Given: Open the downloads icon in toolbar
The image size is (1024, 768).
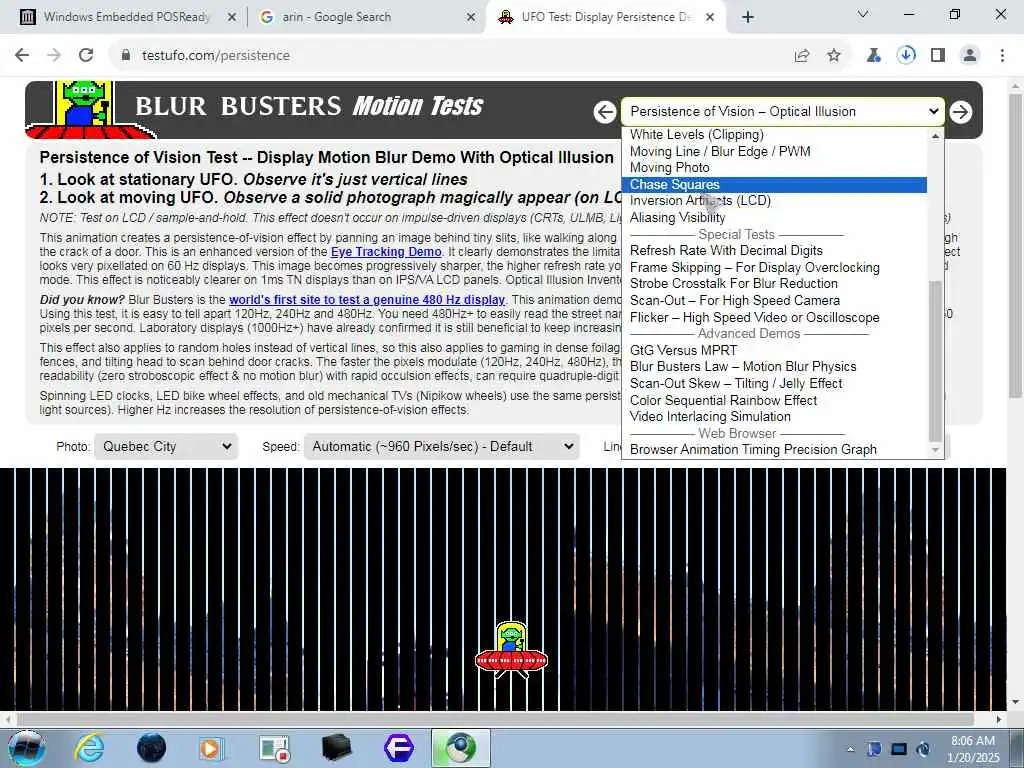Looking at the screenshot, I should click(x=906, y=56).
